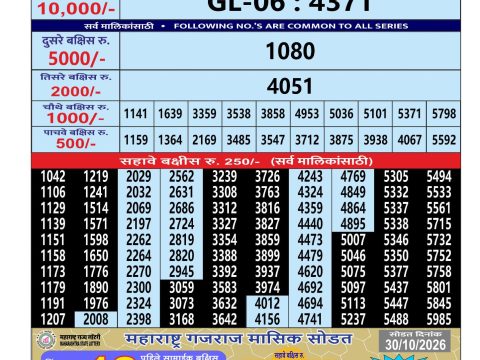Select fourth prize cell 1141
The image size is (480, 360).
coord(135,114)
